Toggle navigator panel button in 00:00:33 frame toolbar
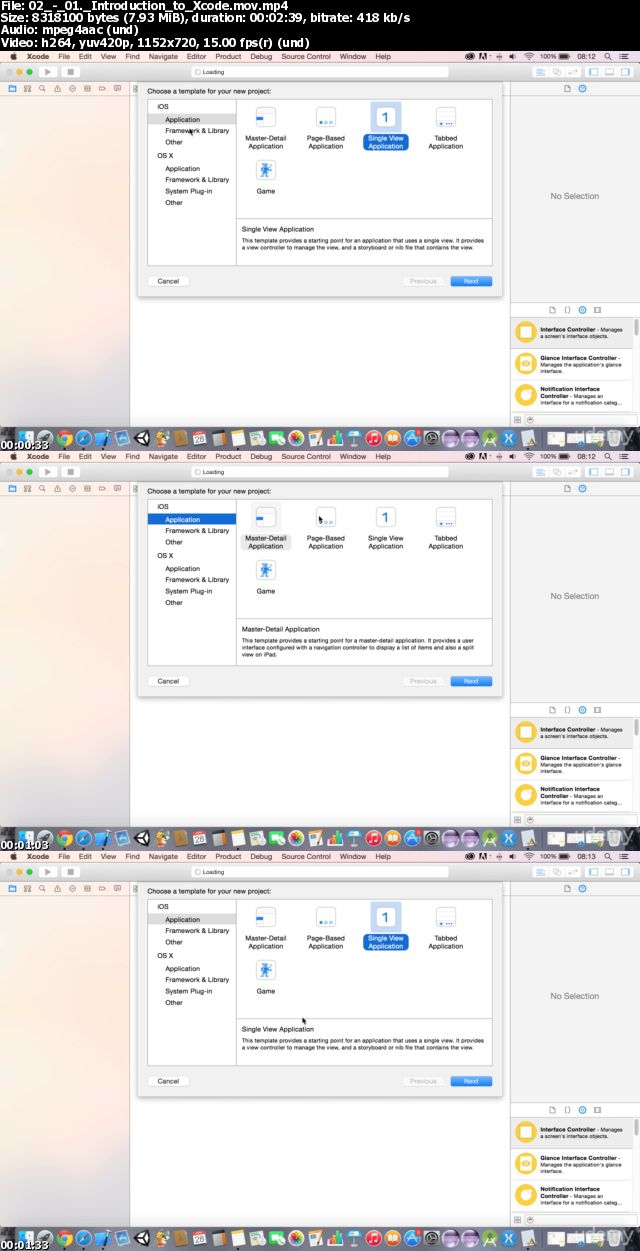Image resolution: width=640 pixels, height=1251 pixels. pos(594,72)
